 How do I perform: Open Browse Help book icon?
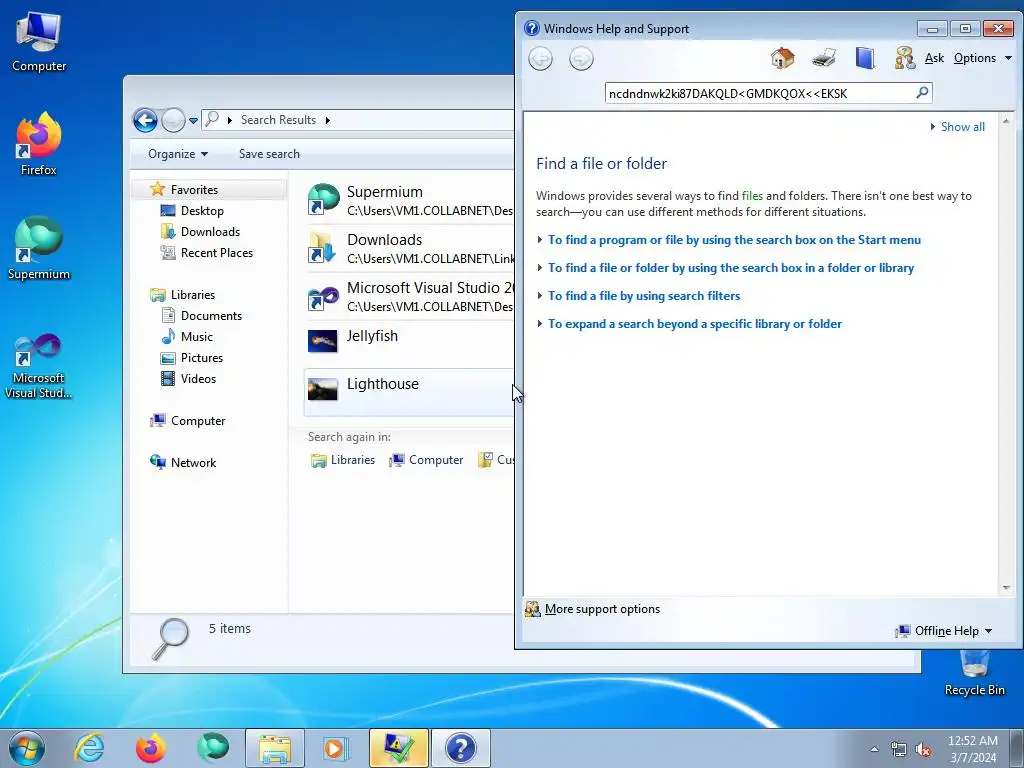(865, 58)
